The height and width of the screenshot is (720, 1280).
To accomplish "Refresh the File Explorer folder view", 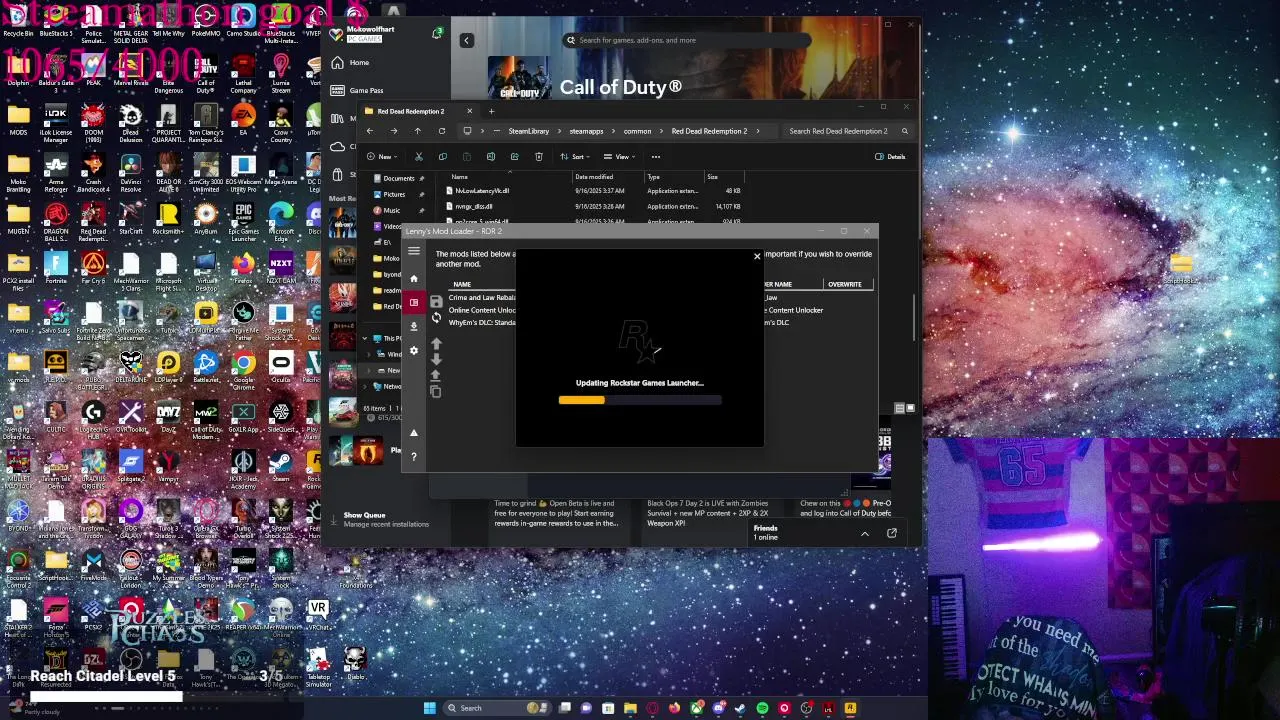I will pos(442,131).
